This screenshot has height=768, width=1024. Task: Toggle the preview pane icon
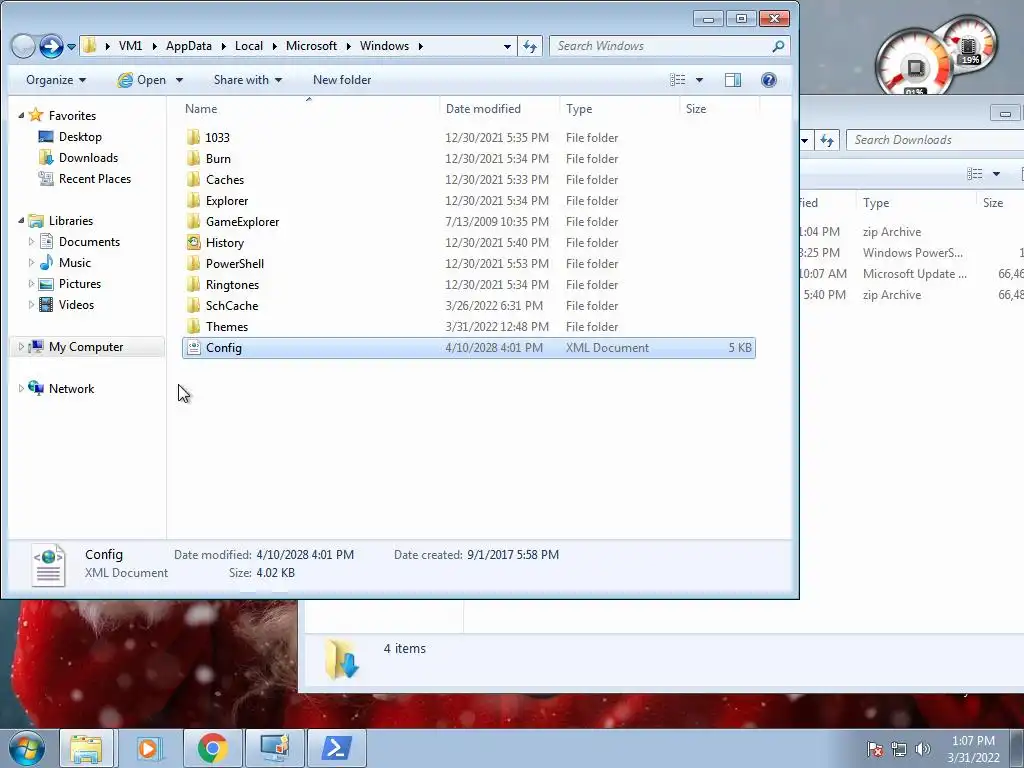(733, 80)
